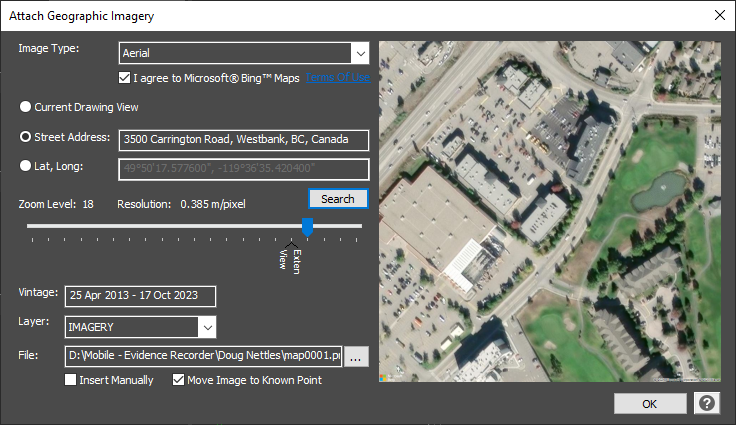The width and height of the screenshot is (736, 425).
Task: Click the Search button
Action: click(338, 199)
